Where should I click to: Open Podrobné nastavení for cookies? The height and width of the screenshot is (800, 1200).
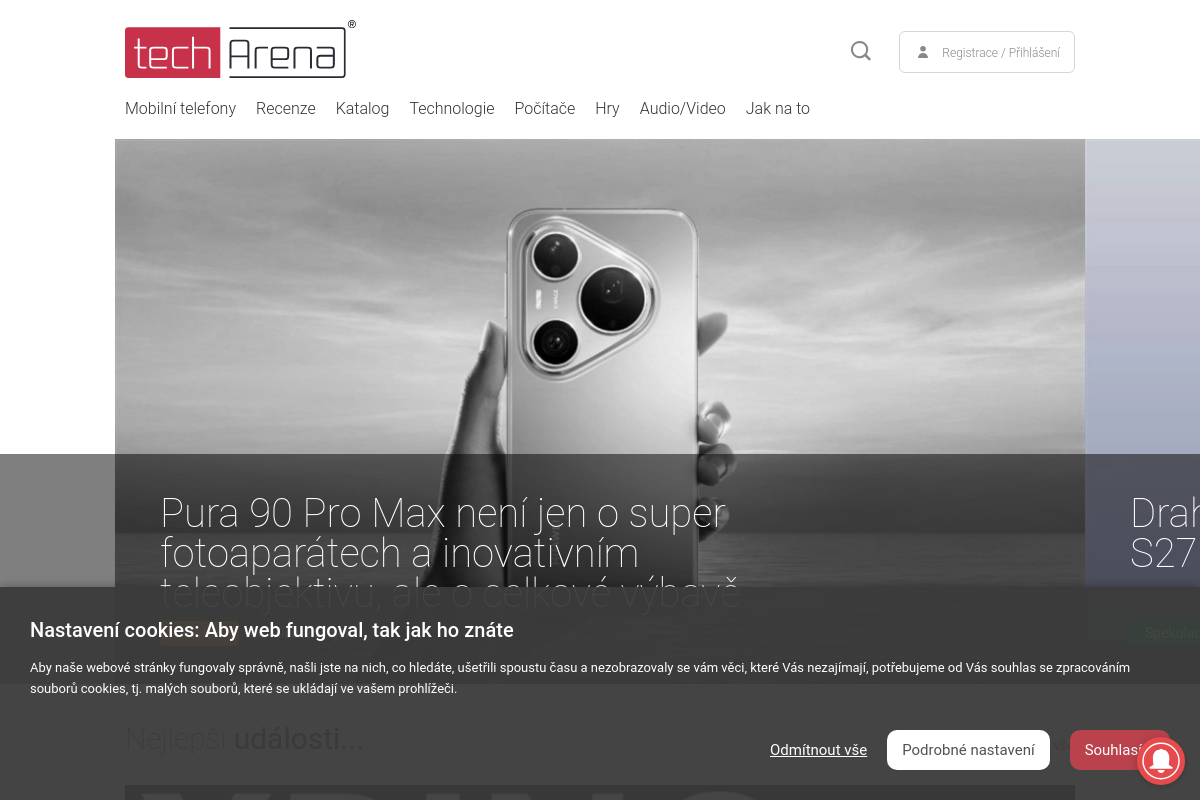tap(968, 750)
